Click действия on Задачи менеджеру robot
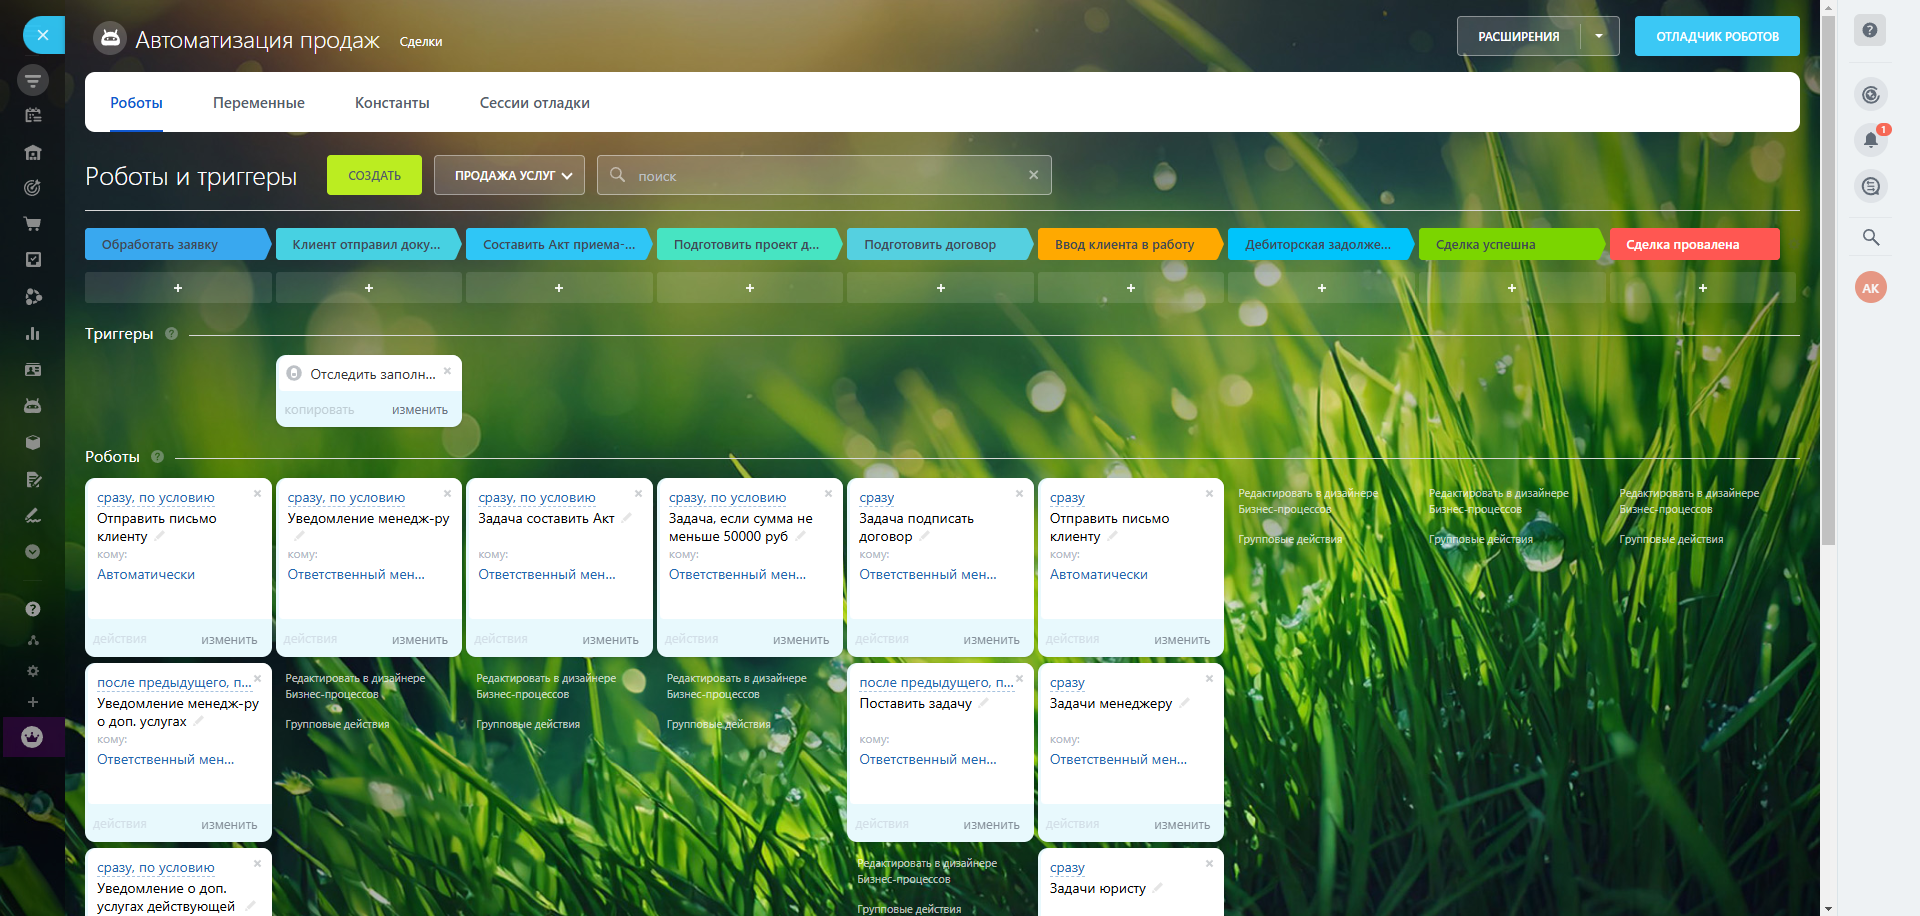The image size is (1920, 916). (1072, 825)
